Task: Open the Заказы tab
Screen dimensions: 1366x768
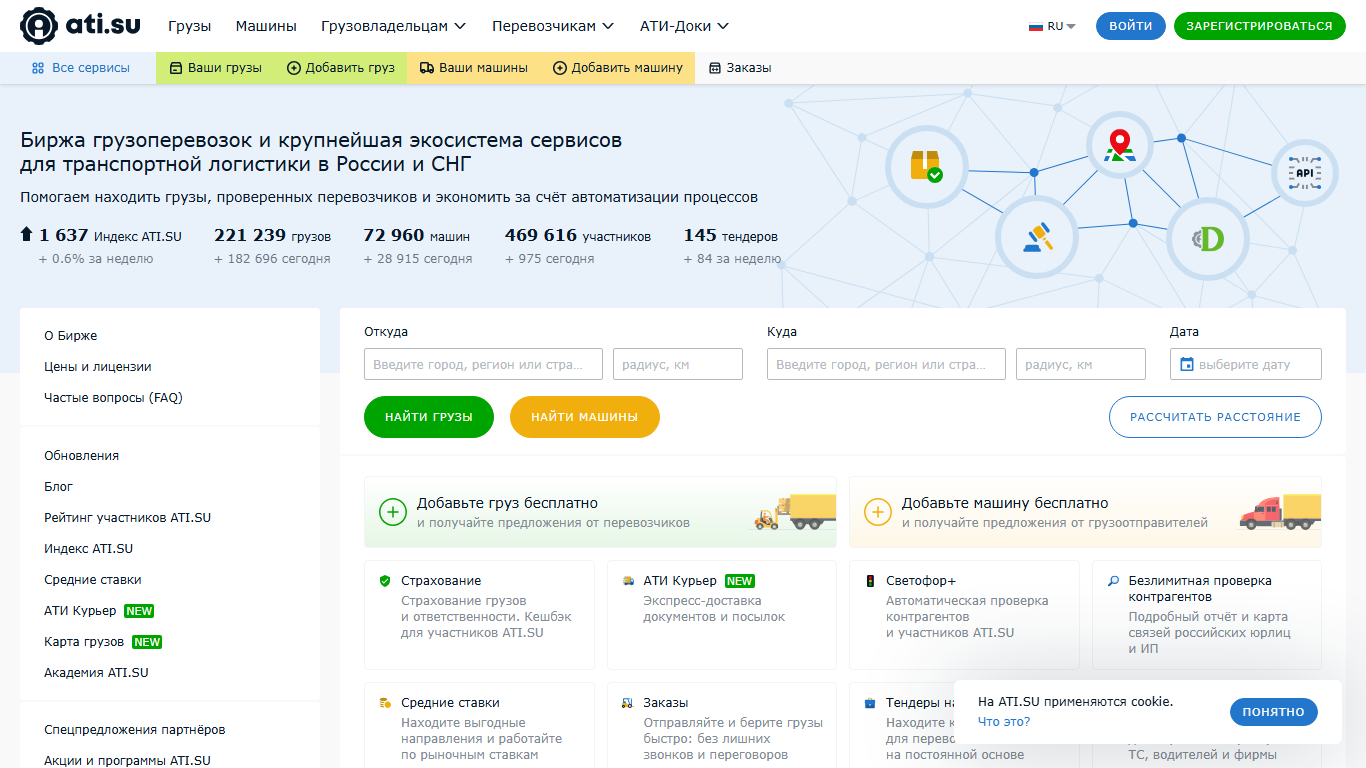Action: click(740, 68)
